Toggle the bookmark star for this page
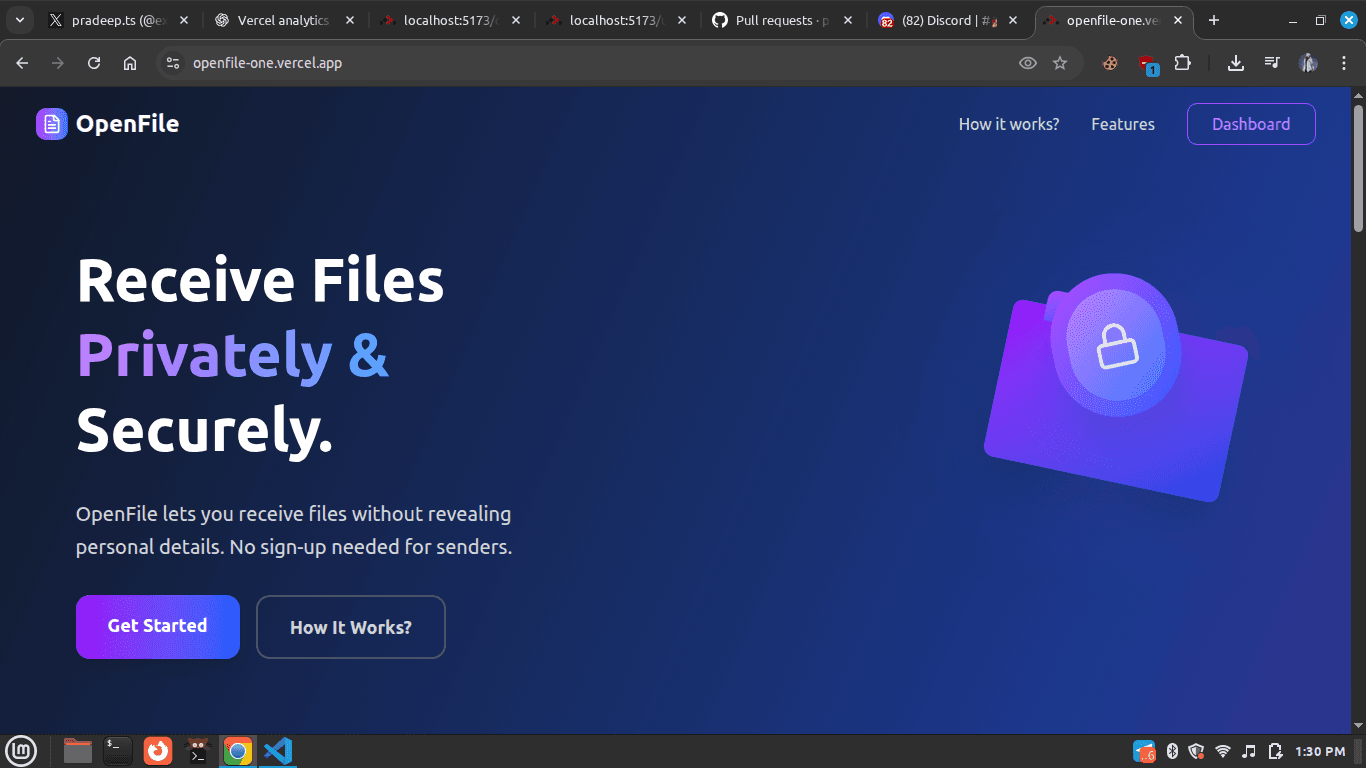The image size is (1366, 768). coord(1060,62)
